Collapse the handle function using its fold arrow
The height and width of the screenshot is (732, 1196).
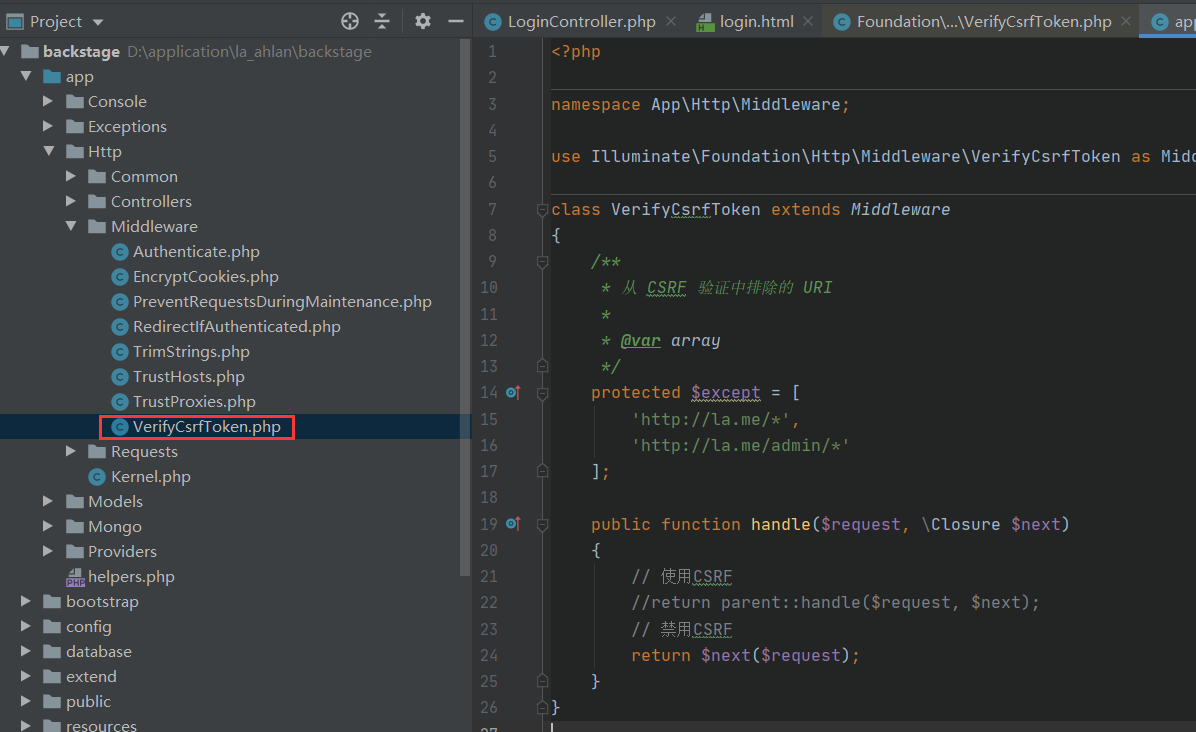[542, 524]
